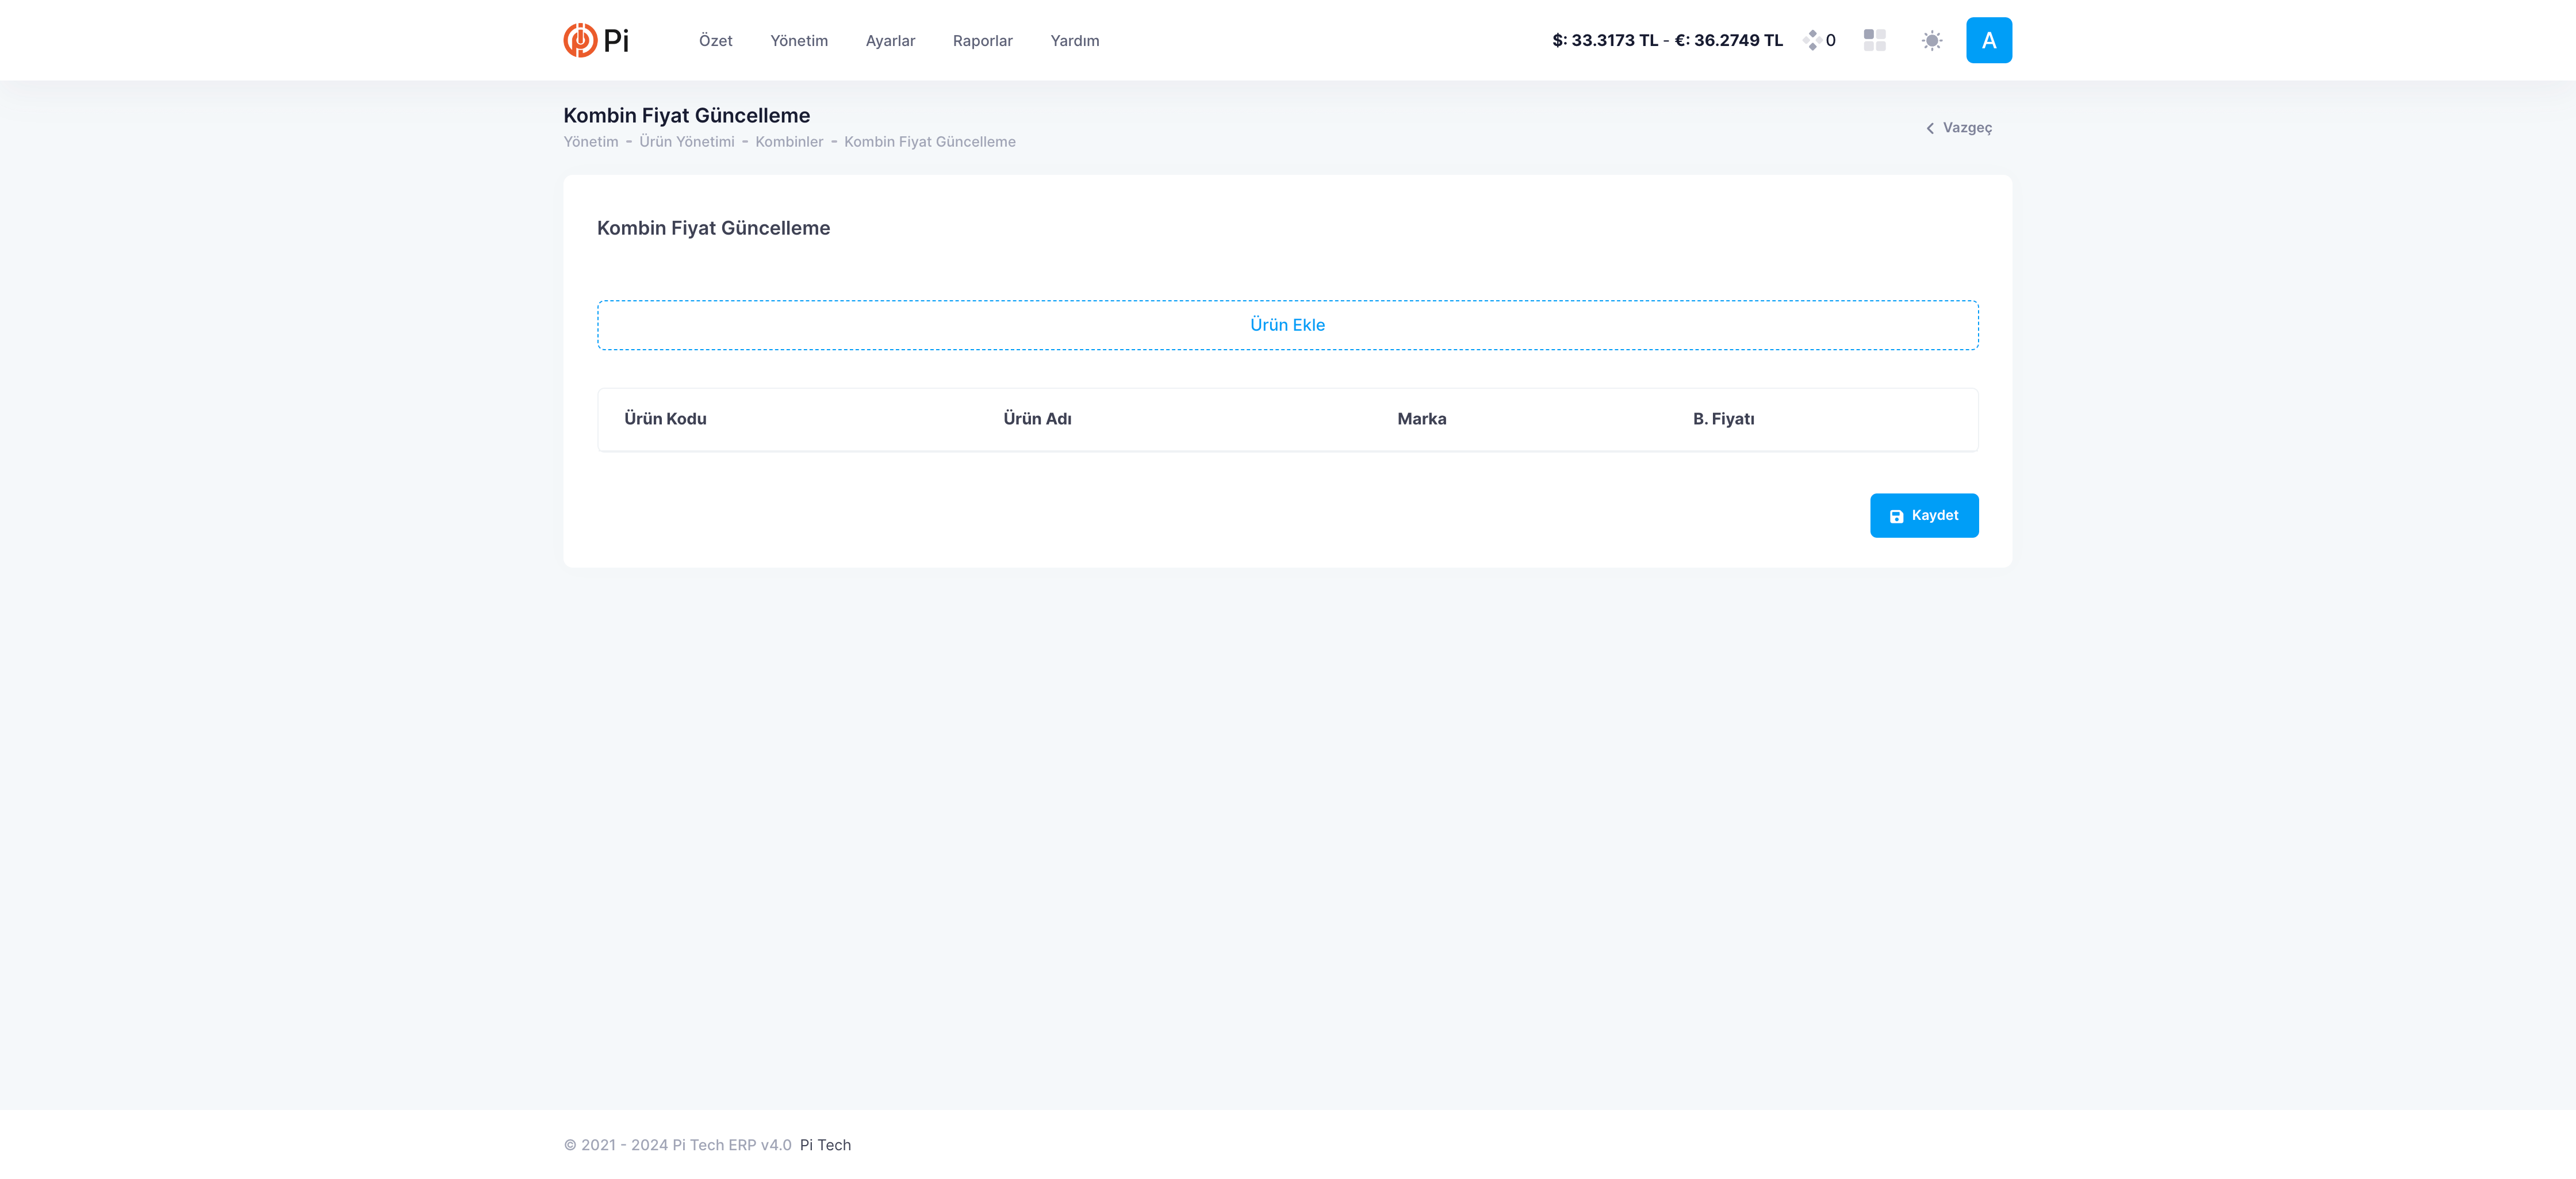
Task: Open the user avatar A menu
Action: pyautogui.click(x=1988, y=40)
